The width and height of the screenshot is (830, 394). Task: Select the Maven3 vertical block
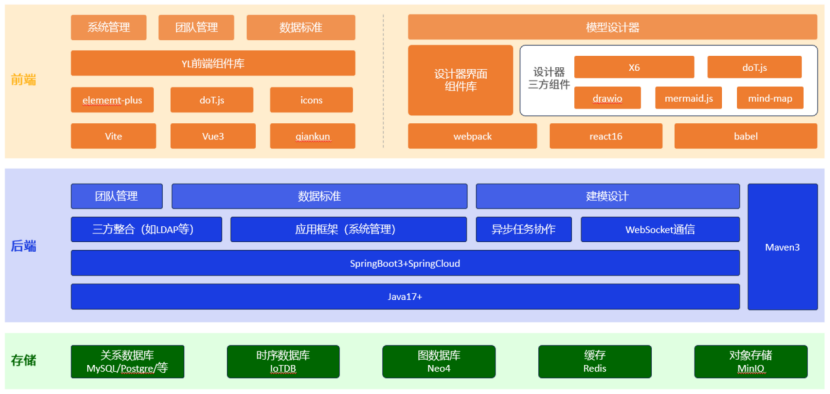[782, 247]
